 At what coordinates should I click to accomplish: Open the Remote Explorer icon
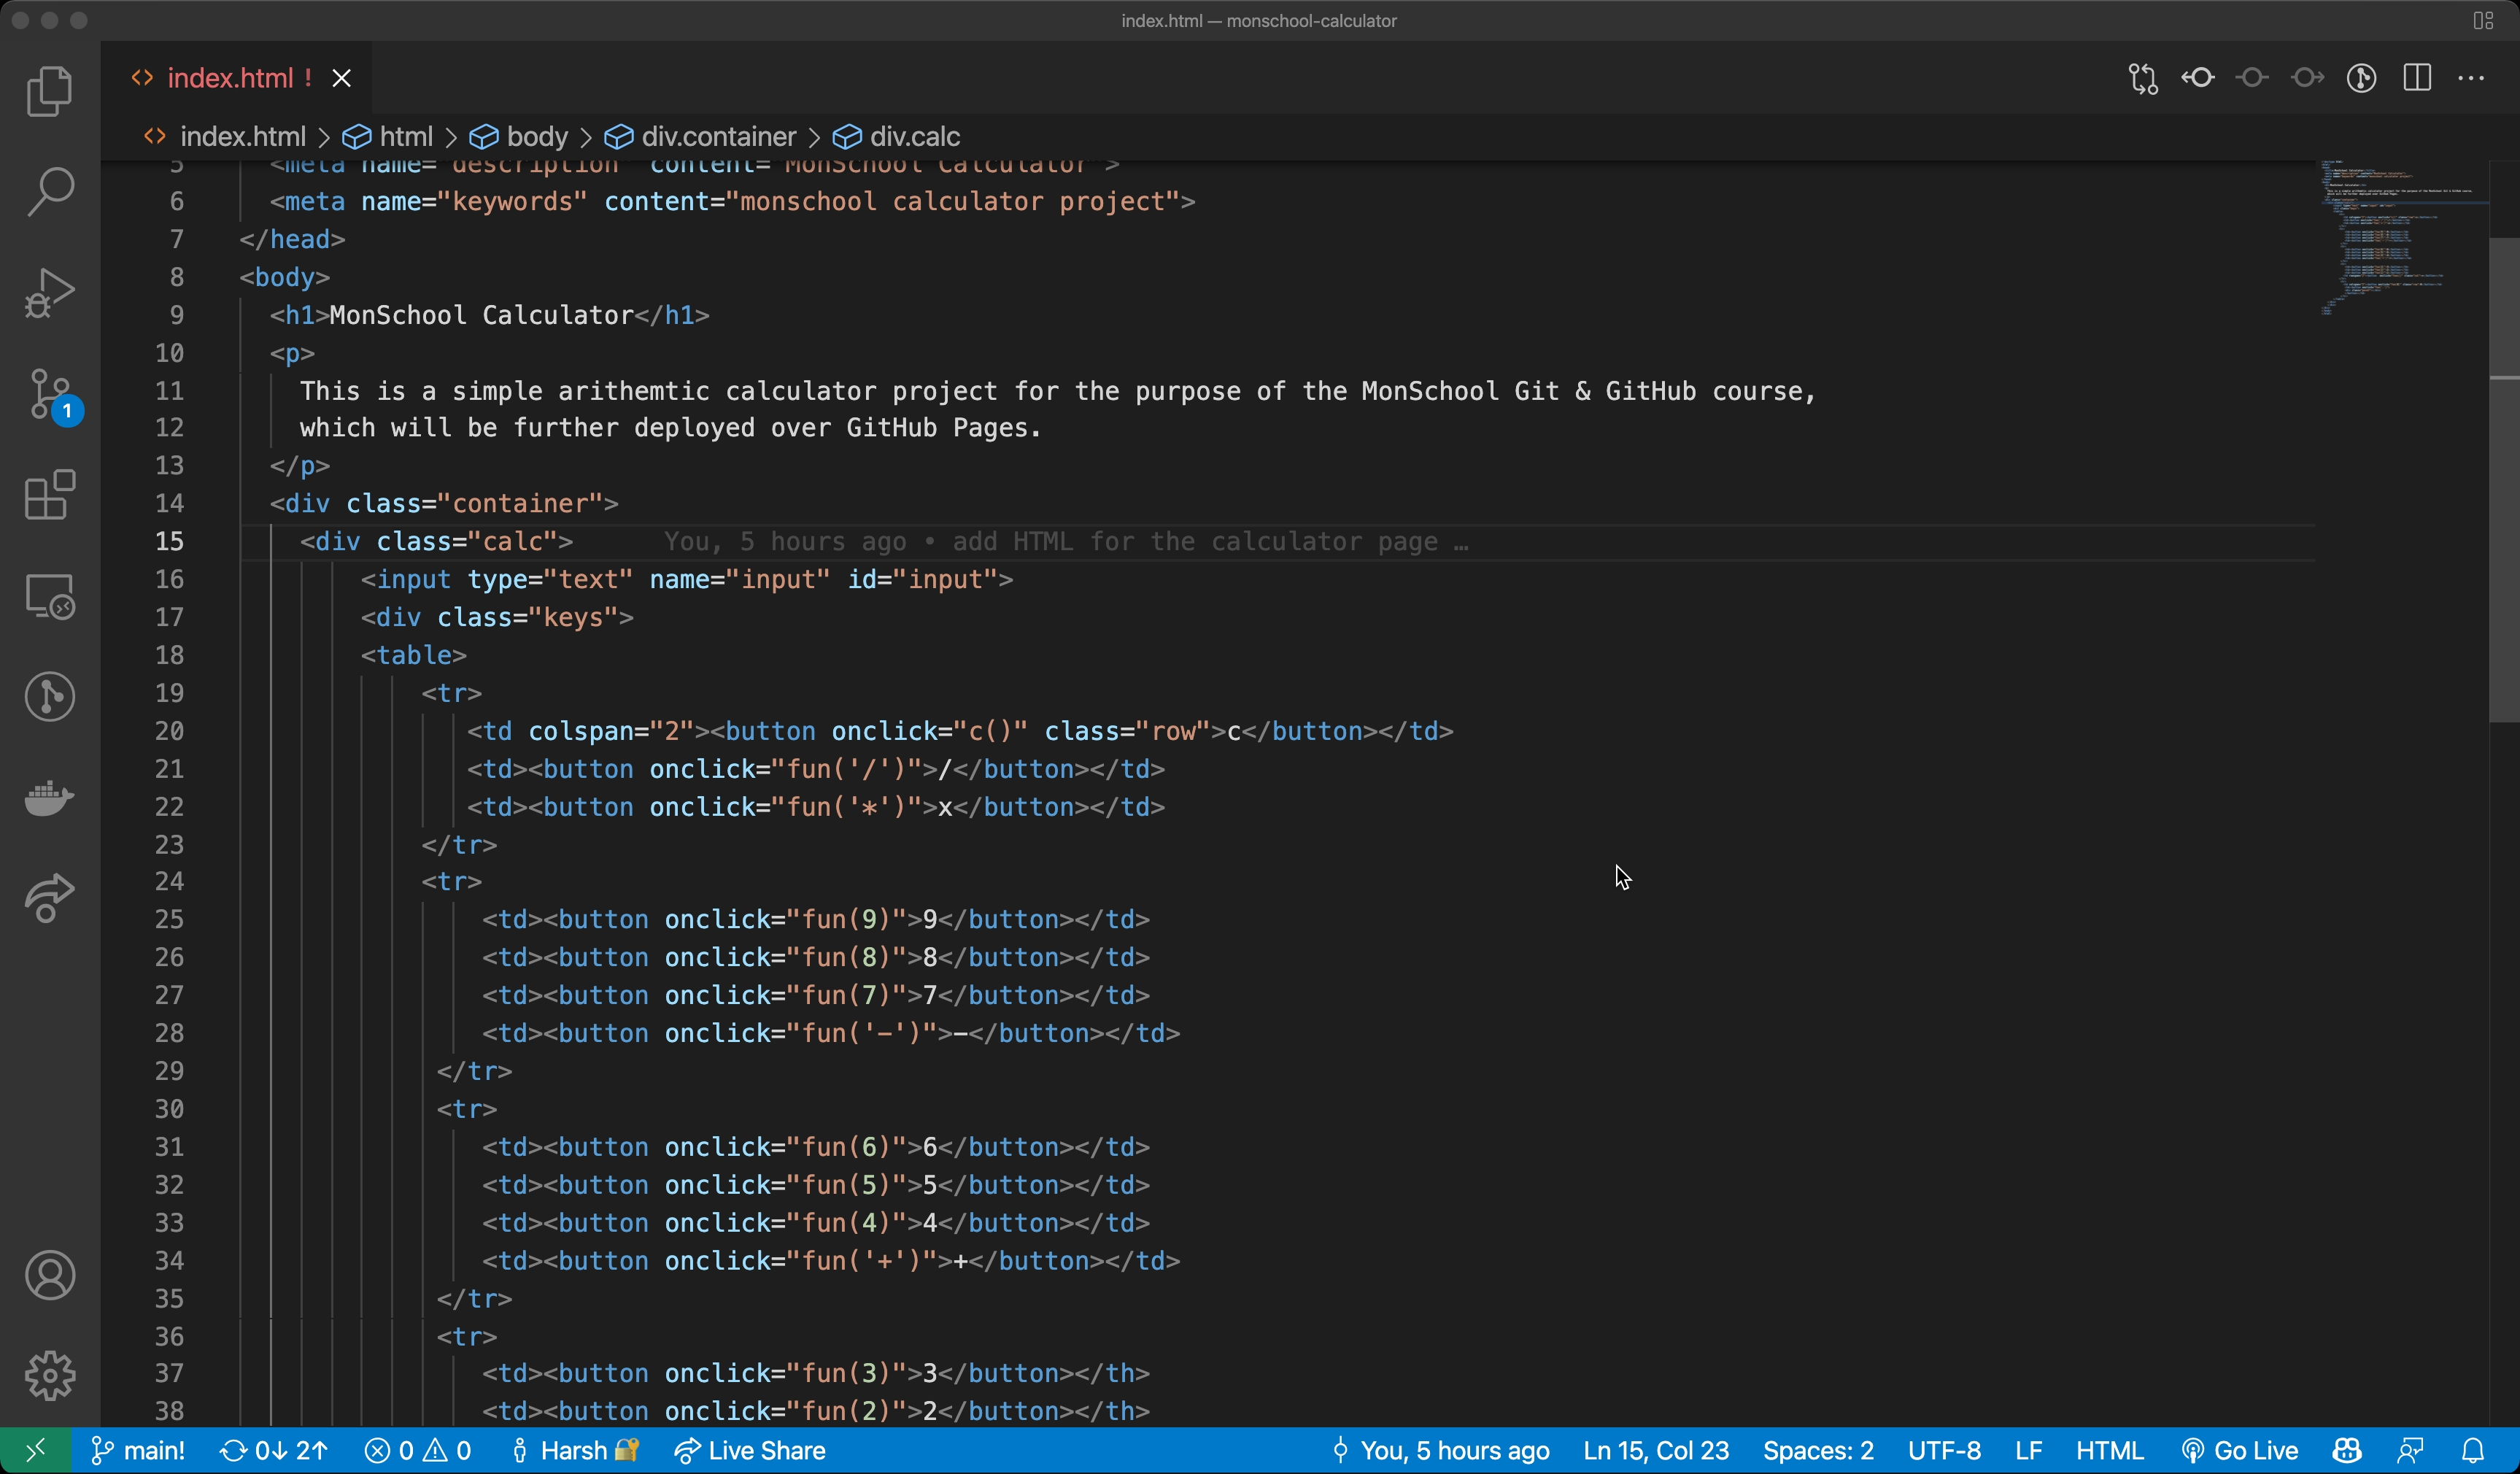tap(49, 598)
